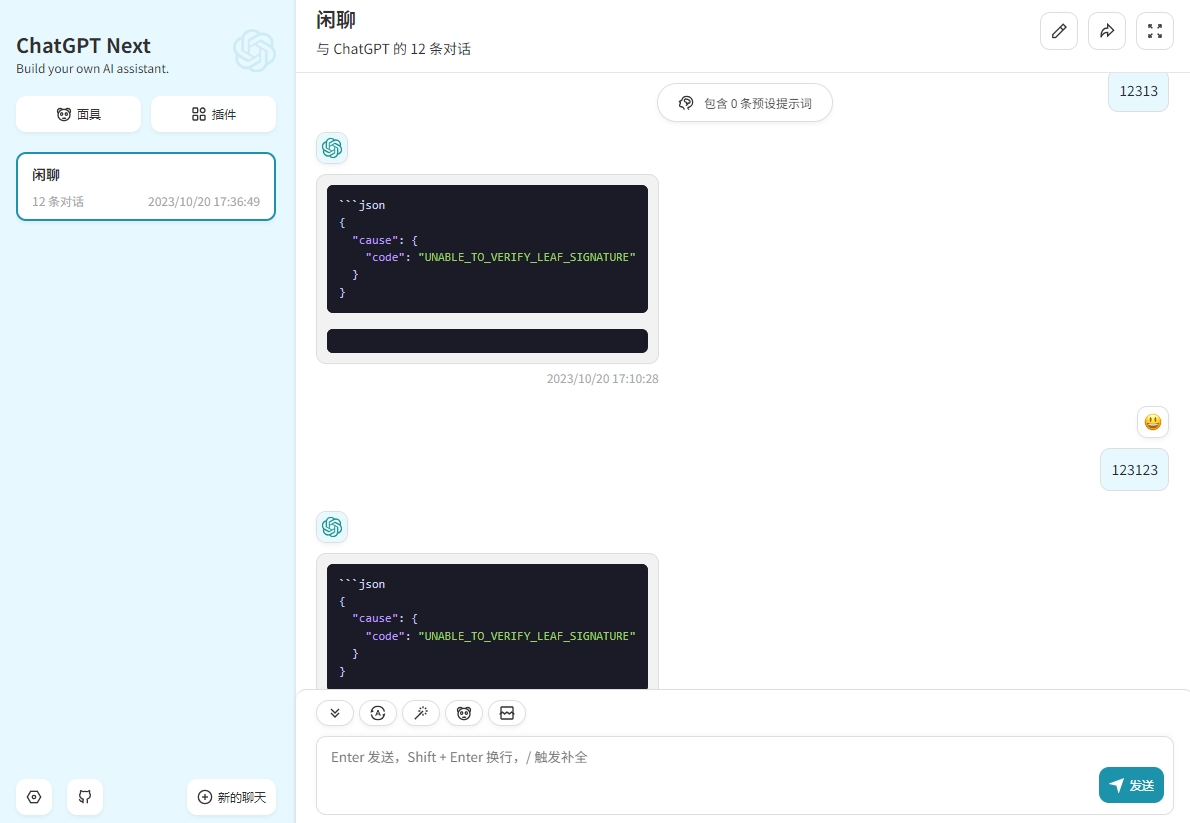This screenshot has width=1190, height=823.
Task: Click the ChatGPT avatar above first JSON reply
Action: (x=332, y=148)
